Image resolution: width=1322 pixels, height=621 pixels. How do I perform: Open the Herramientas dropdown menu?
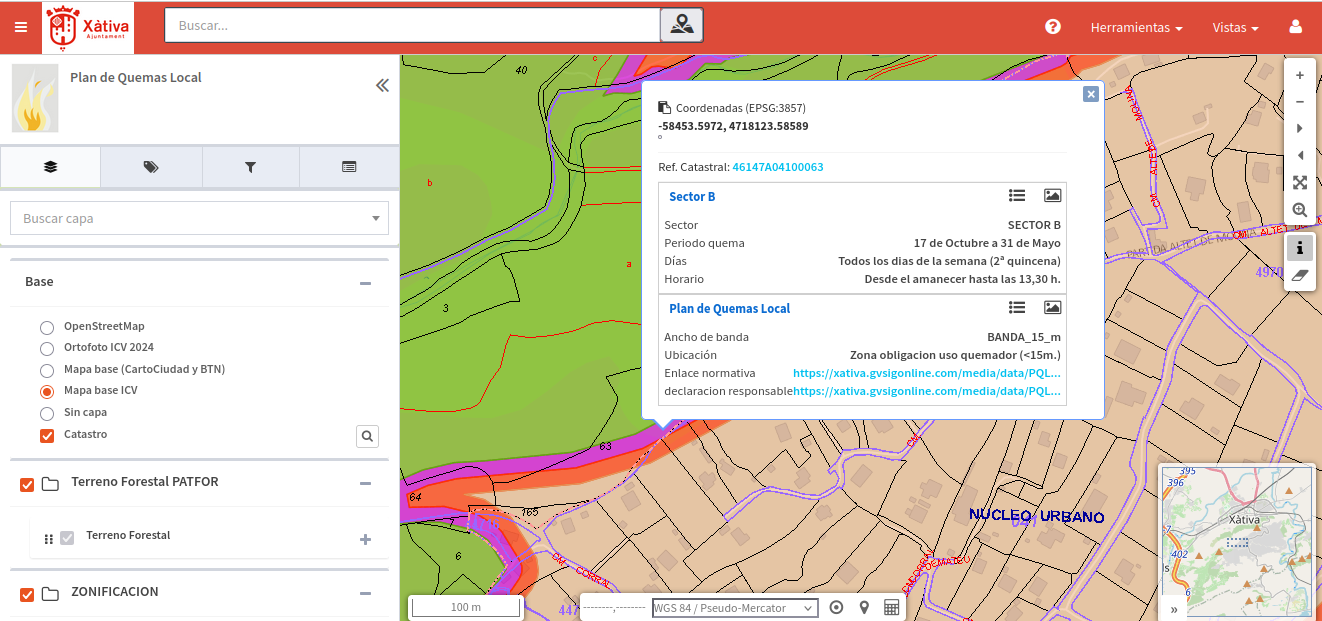(1136, 28)
